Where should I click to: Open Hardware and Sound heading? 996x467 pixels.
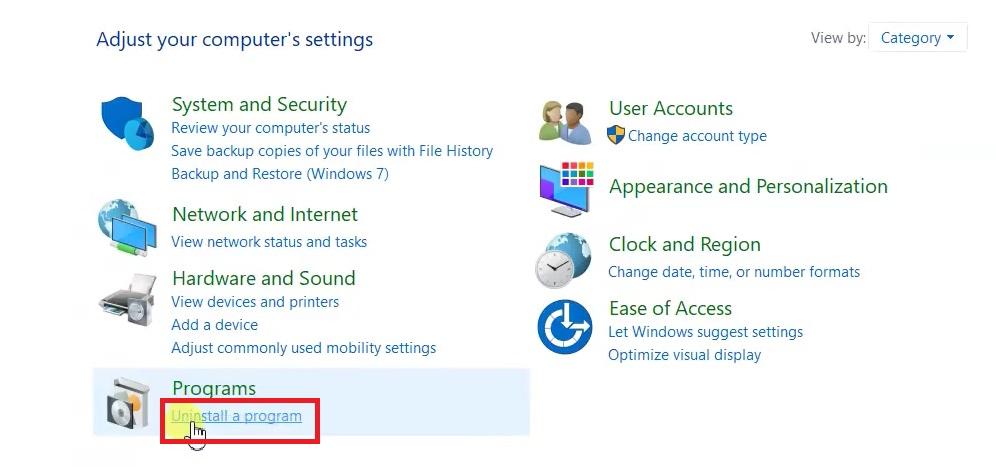(x=264, y=278)
